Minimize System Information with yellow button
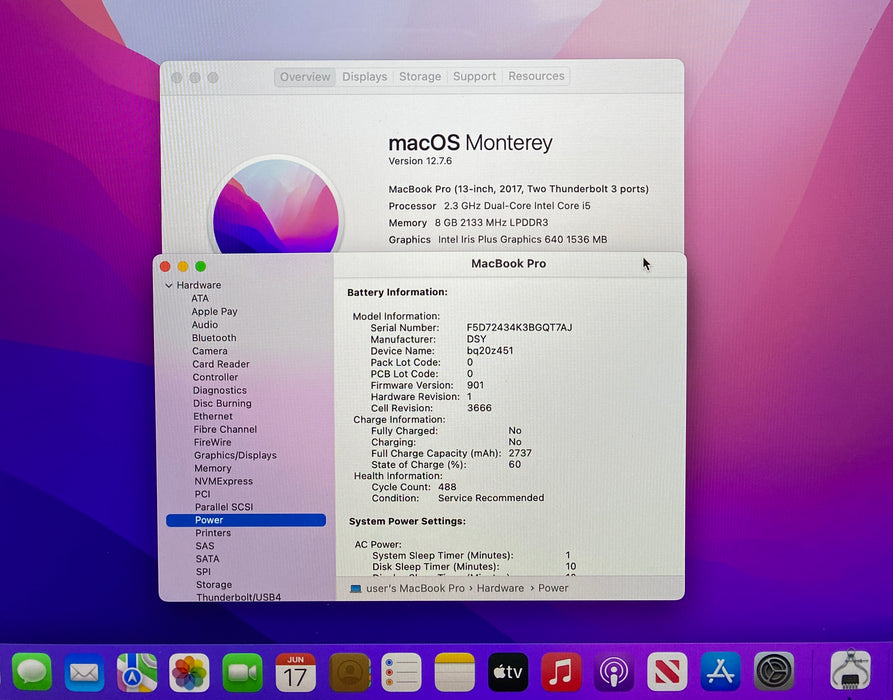The width and height of the screenshot is (893, 700). [183, 267]
